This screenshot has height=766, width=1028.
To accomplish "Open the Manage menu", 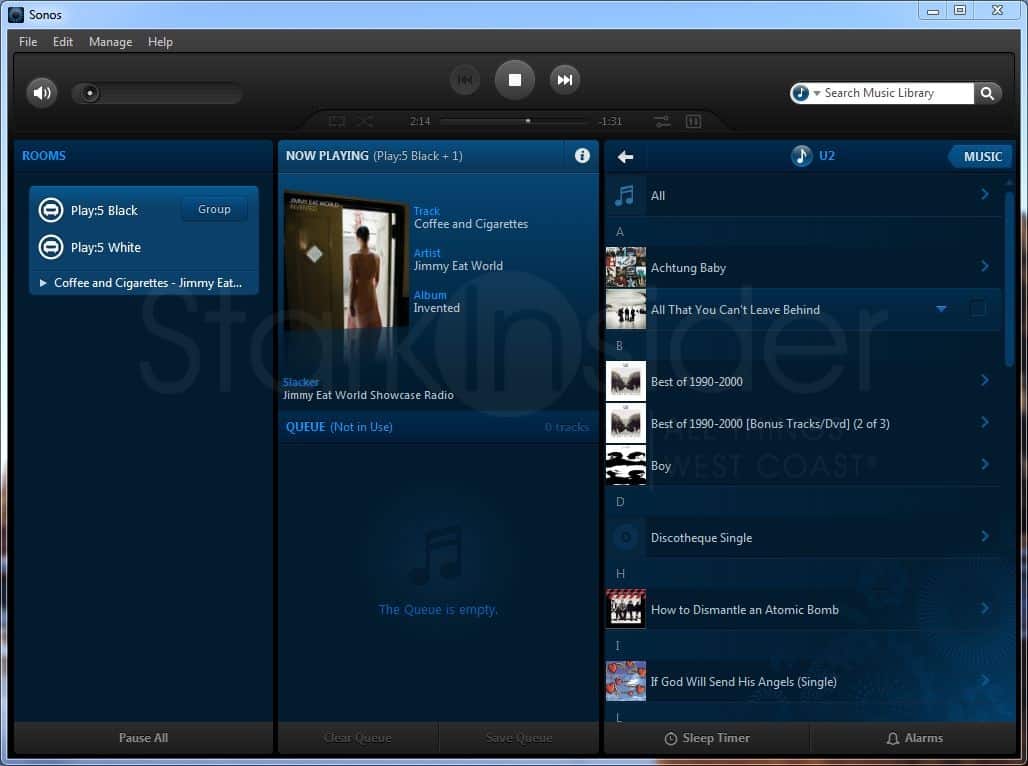I will point(110,42).
